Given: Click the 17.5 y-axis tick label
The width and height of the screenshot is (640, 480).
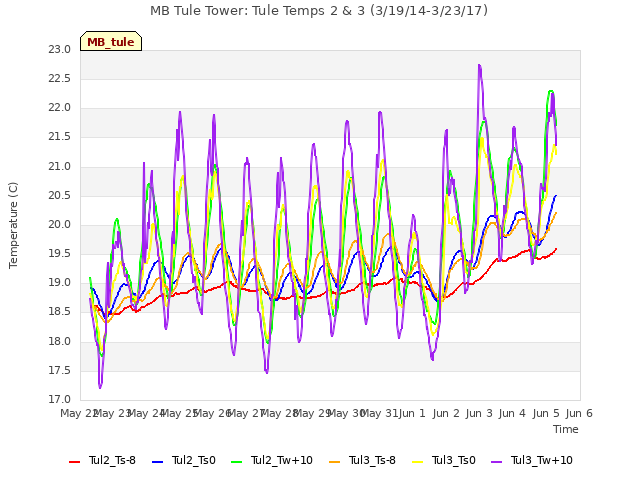Looking at the screenshot, I should [60, 371].
